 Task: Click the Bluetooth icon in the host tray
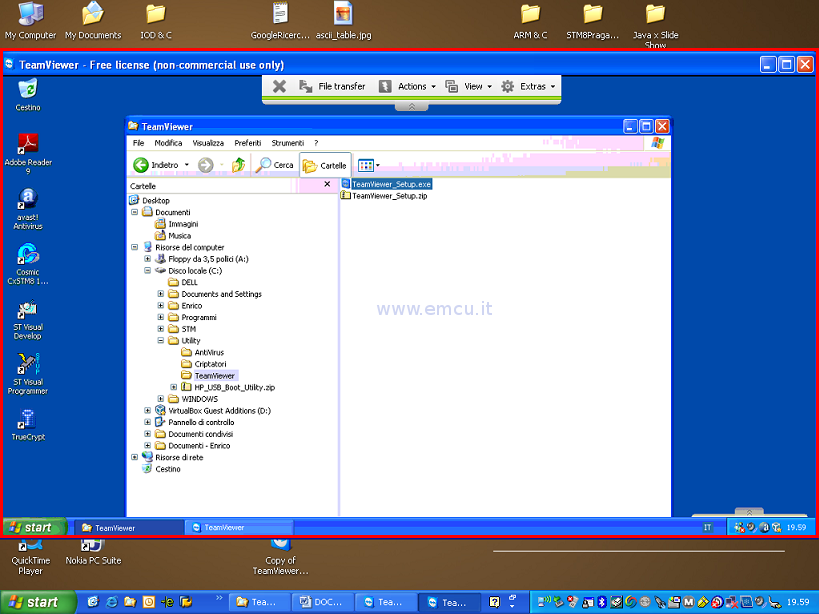pyautogui.click(x=601, y=602)
